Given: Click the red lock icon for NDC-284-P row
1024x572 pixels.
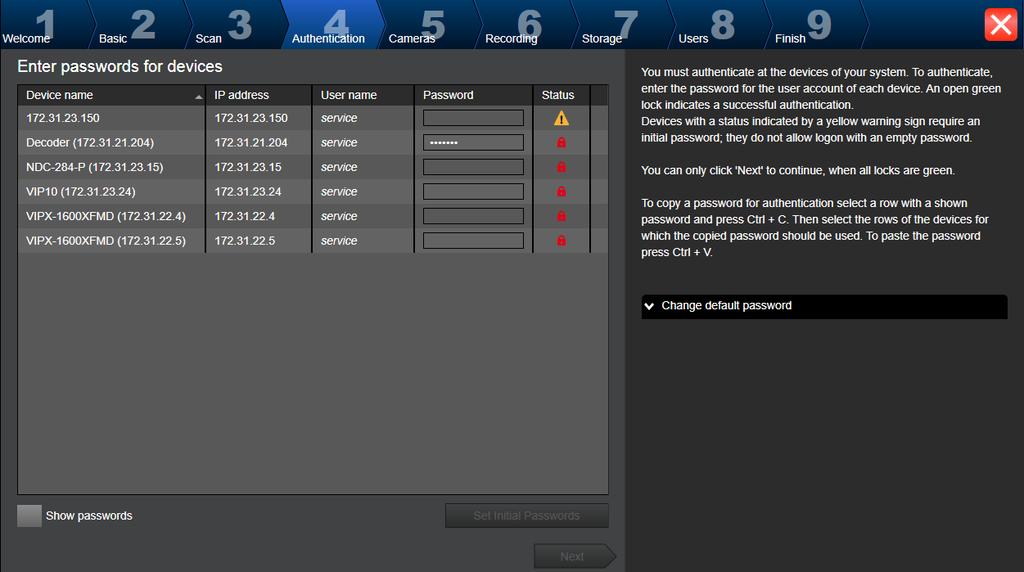Looking at the screenshot, I should tap(561, 167).
